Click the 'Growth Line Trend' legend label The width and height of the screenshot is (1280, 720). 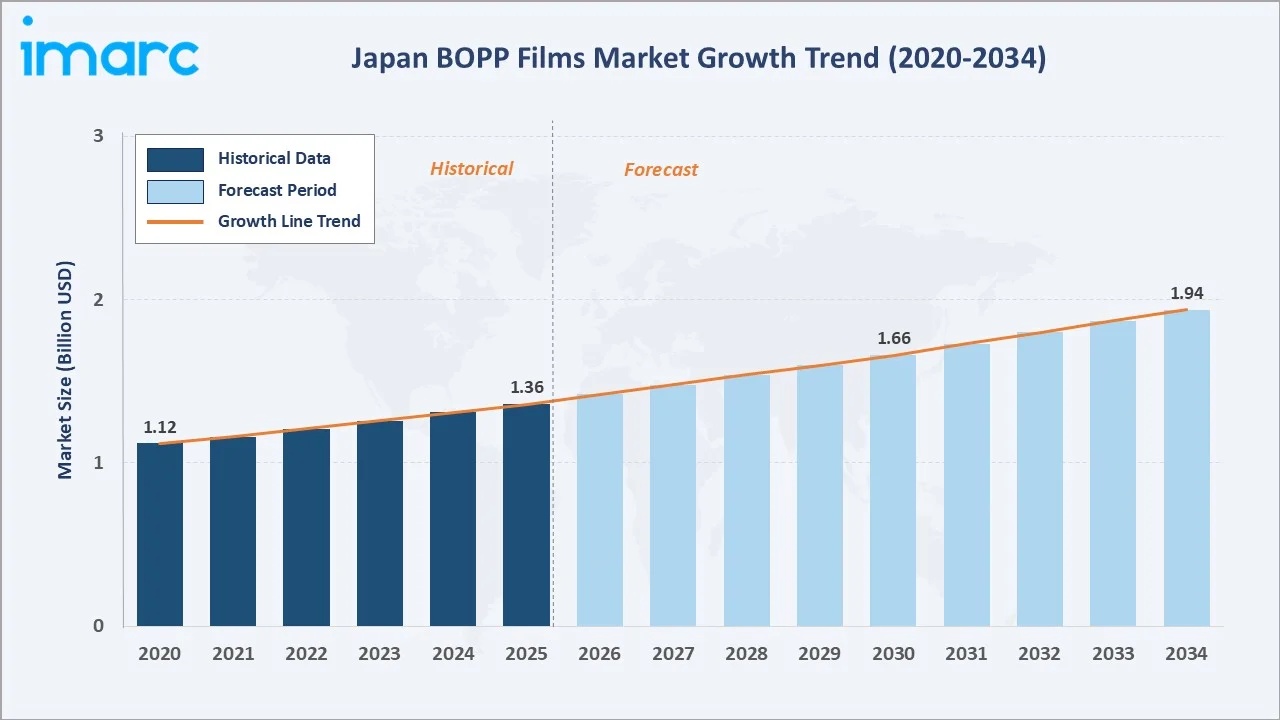click(x=289, y=221)
